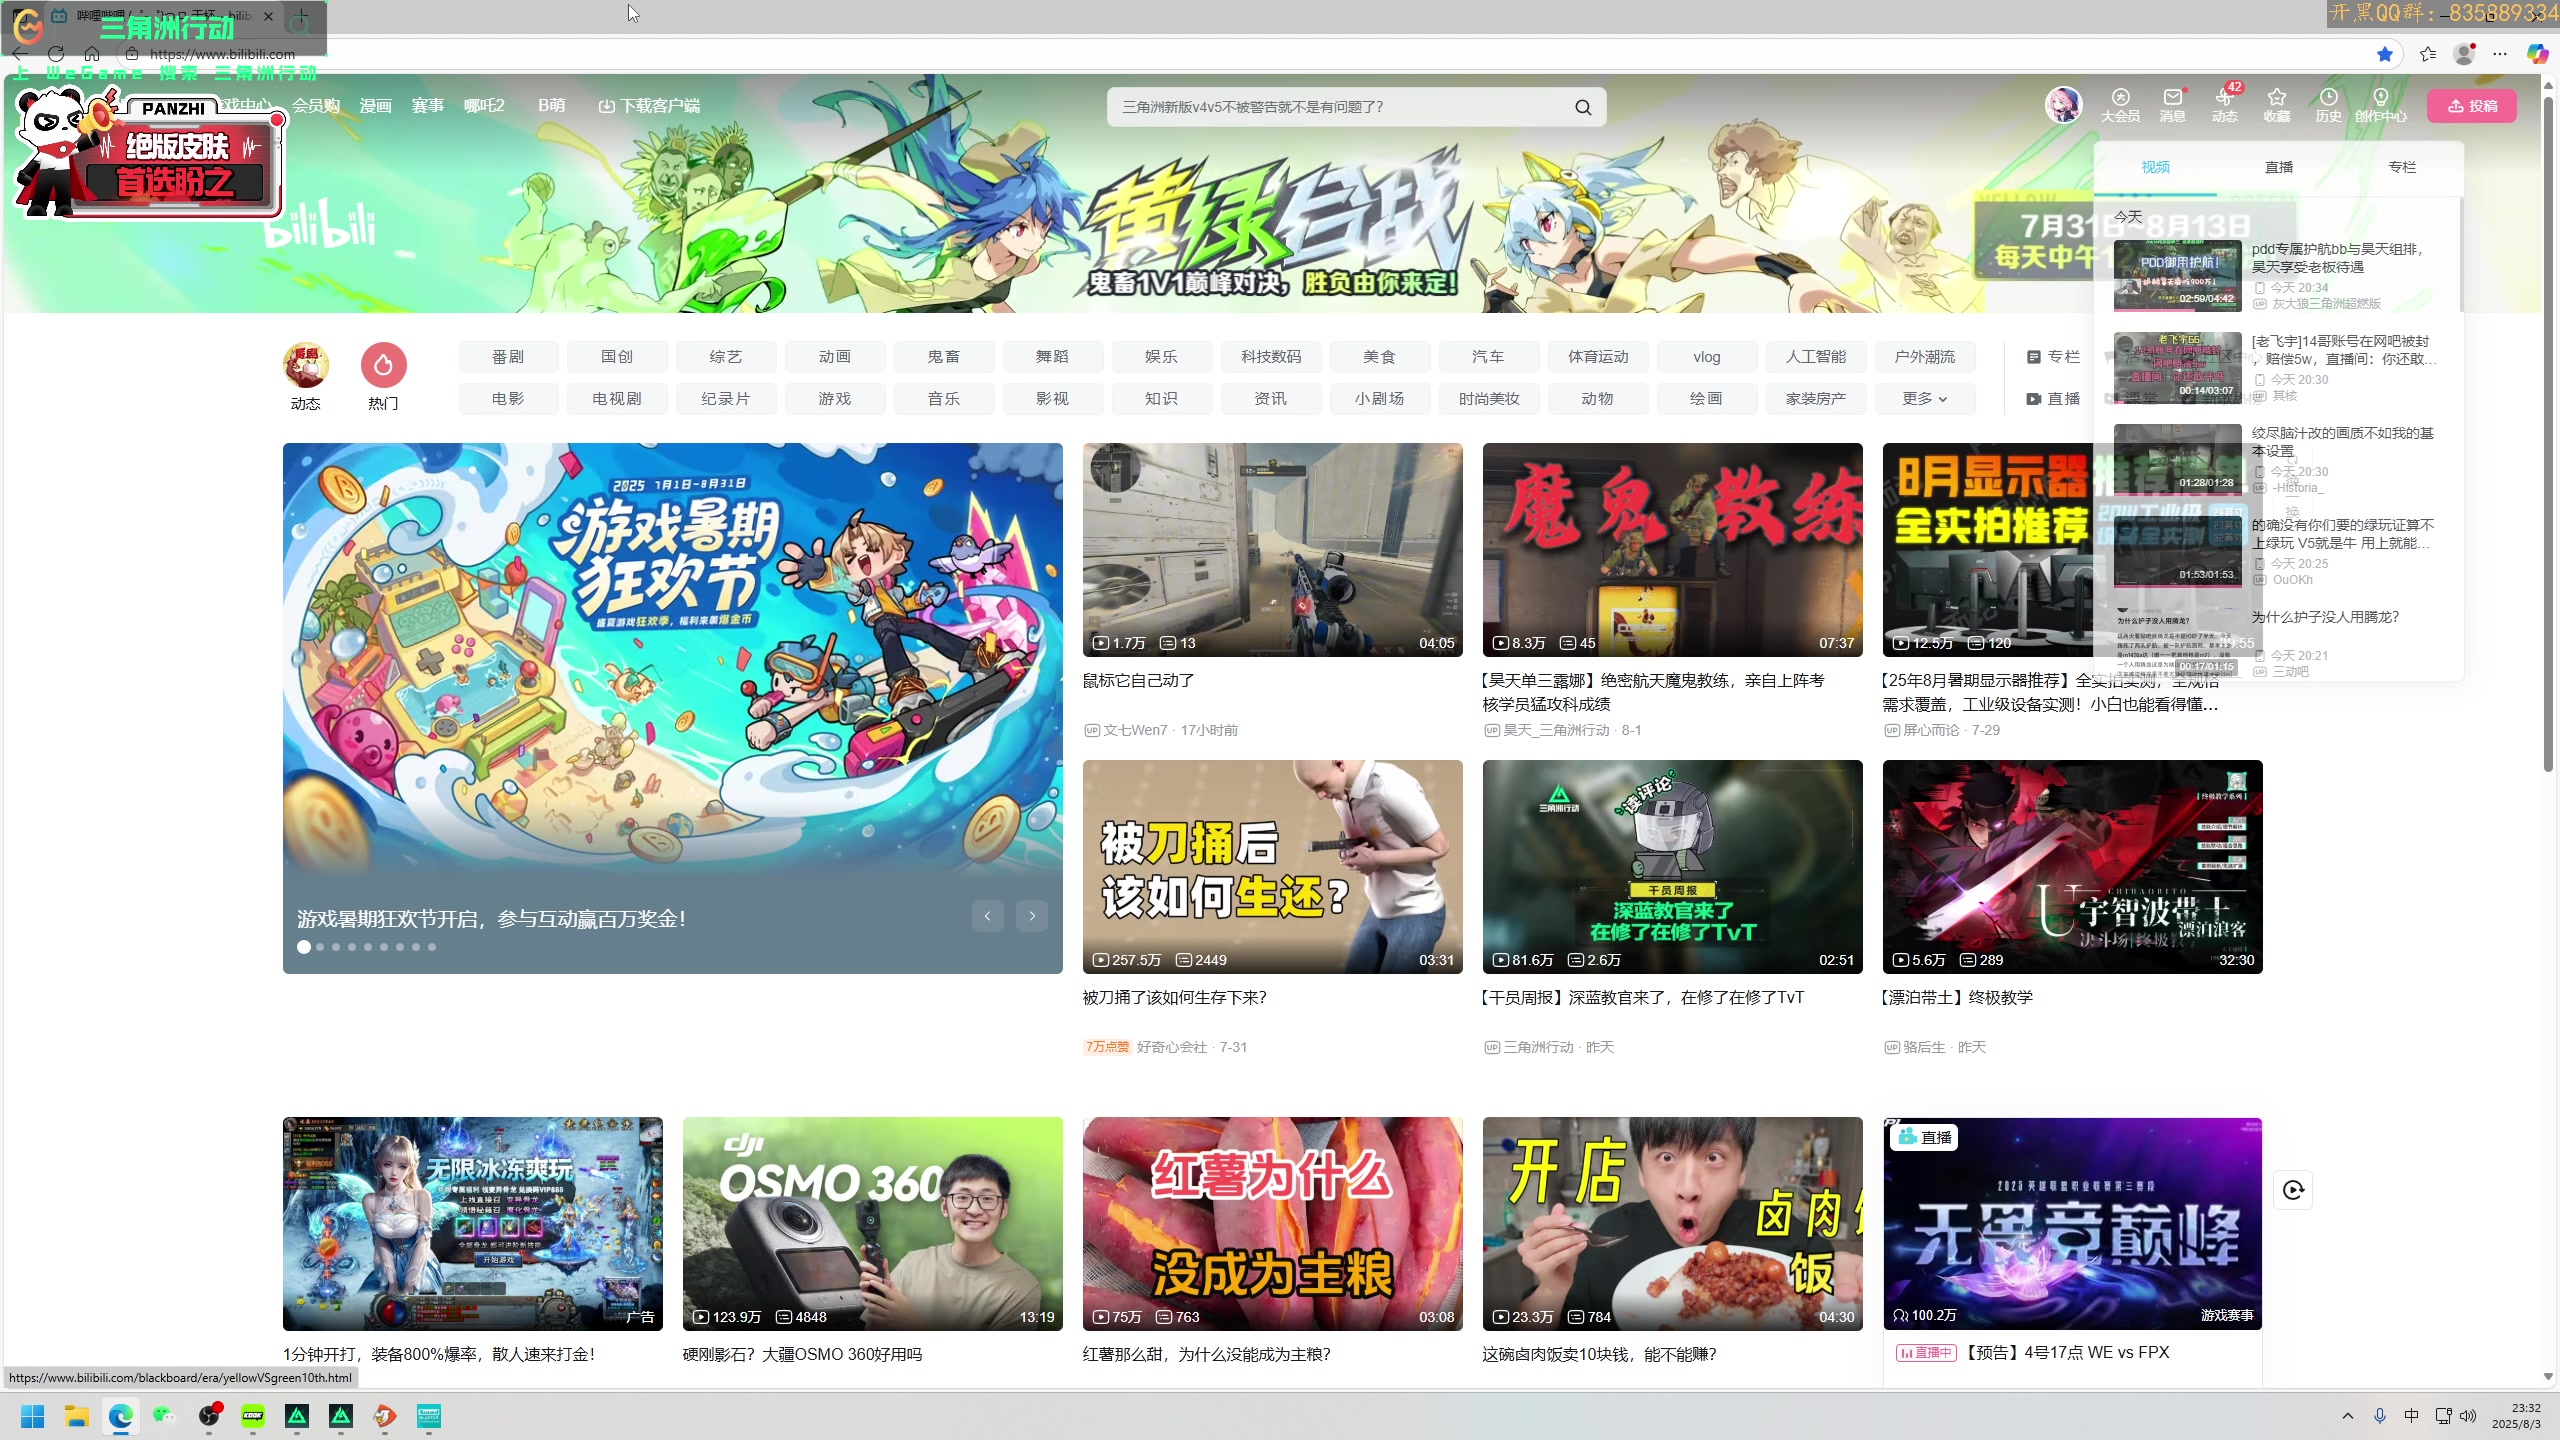Open OBS Studio from the taskbar

coord(209,1416)
